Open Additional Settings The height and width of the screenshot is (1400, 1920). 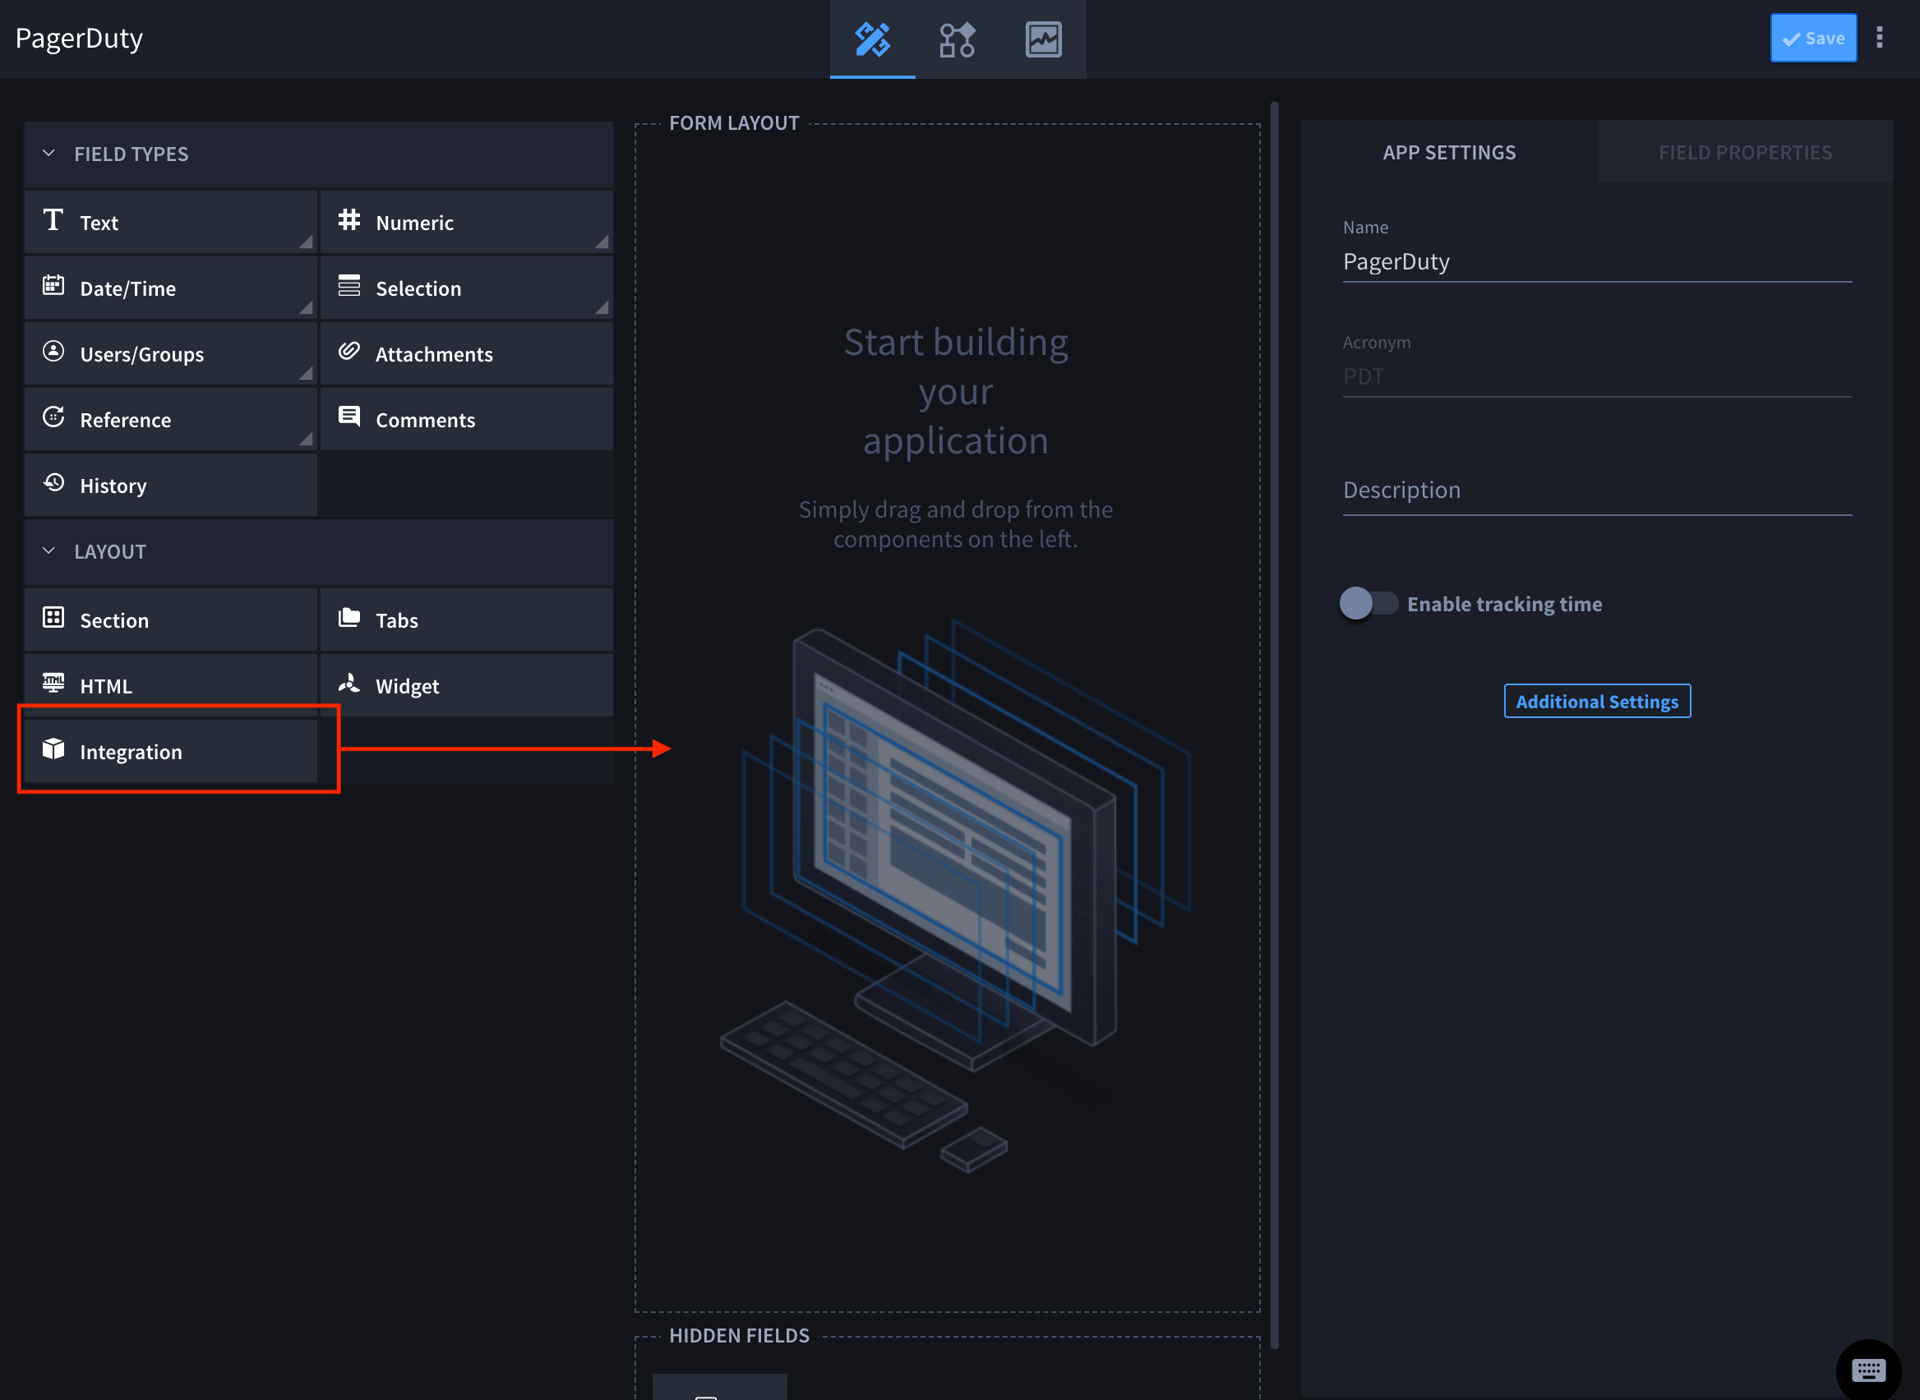[x=1596, y=701]
